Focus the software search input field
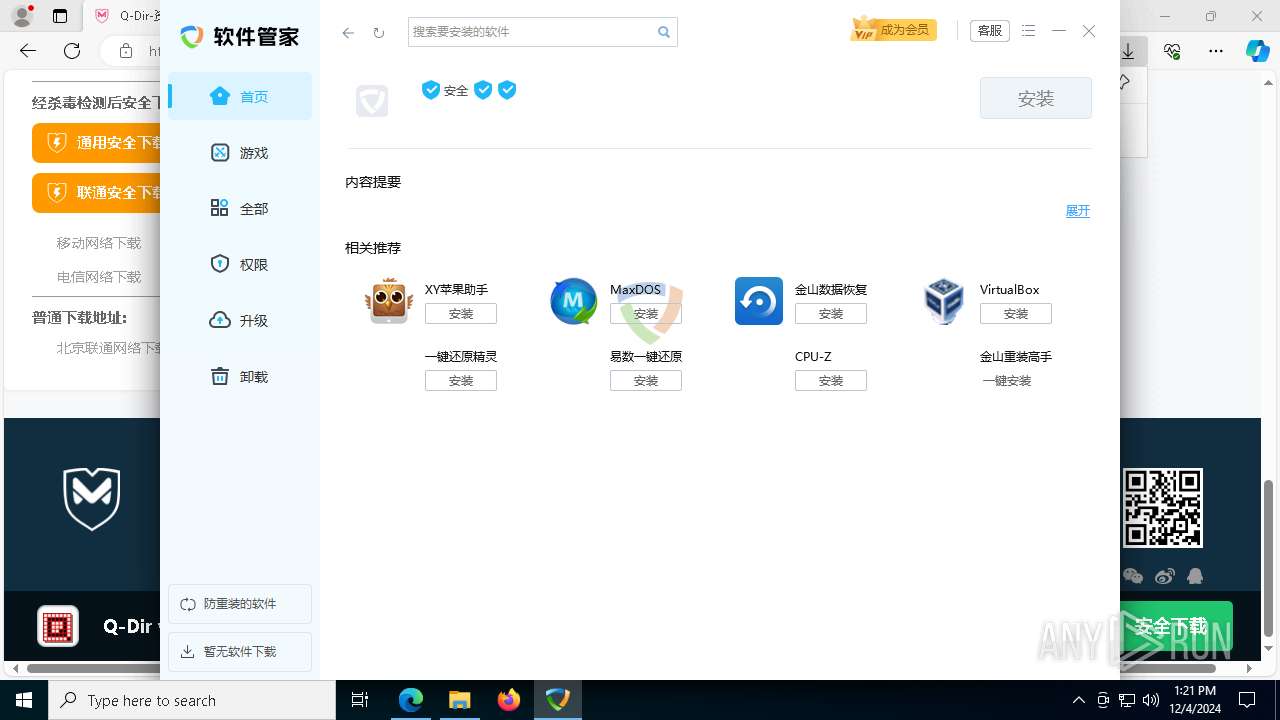This screenshot has height=720, width=1280. (530, 32)
